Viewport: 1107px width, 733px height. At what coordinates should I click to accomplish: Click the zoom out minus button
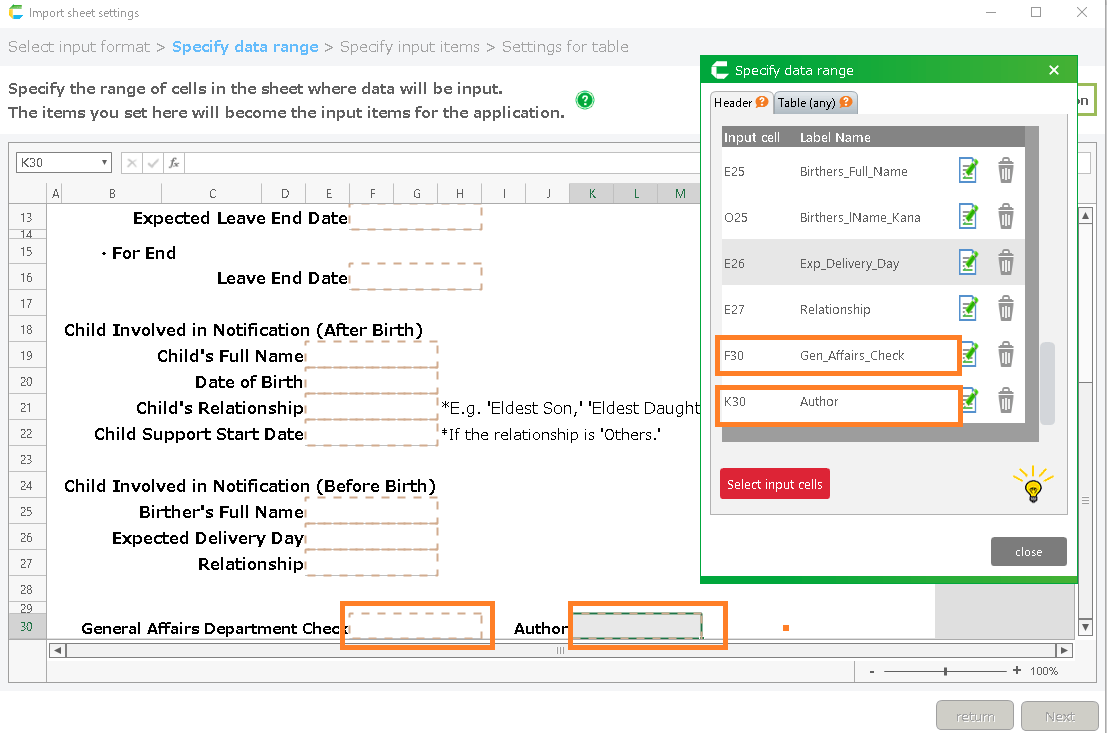pos(873,671)
